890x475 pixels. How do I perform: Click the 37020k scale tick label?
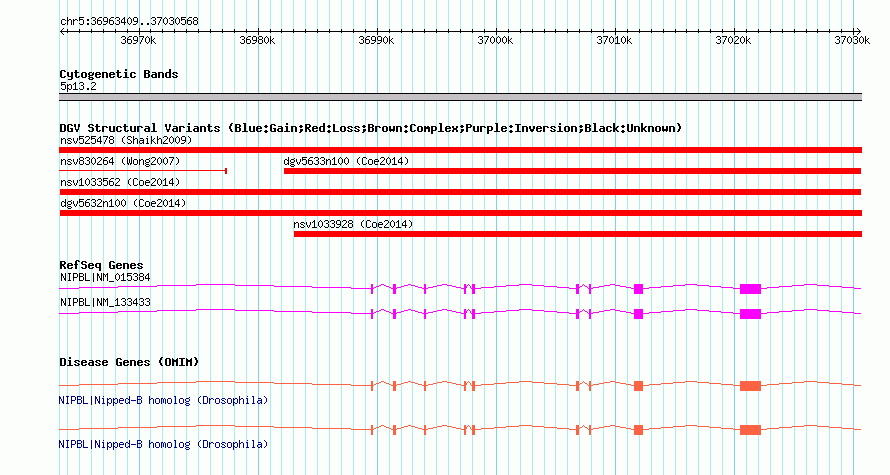733,40
